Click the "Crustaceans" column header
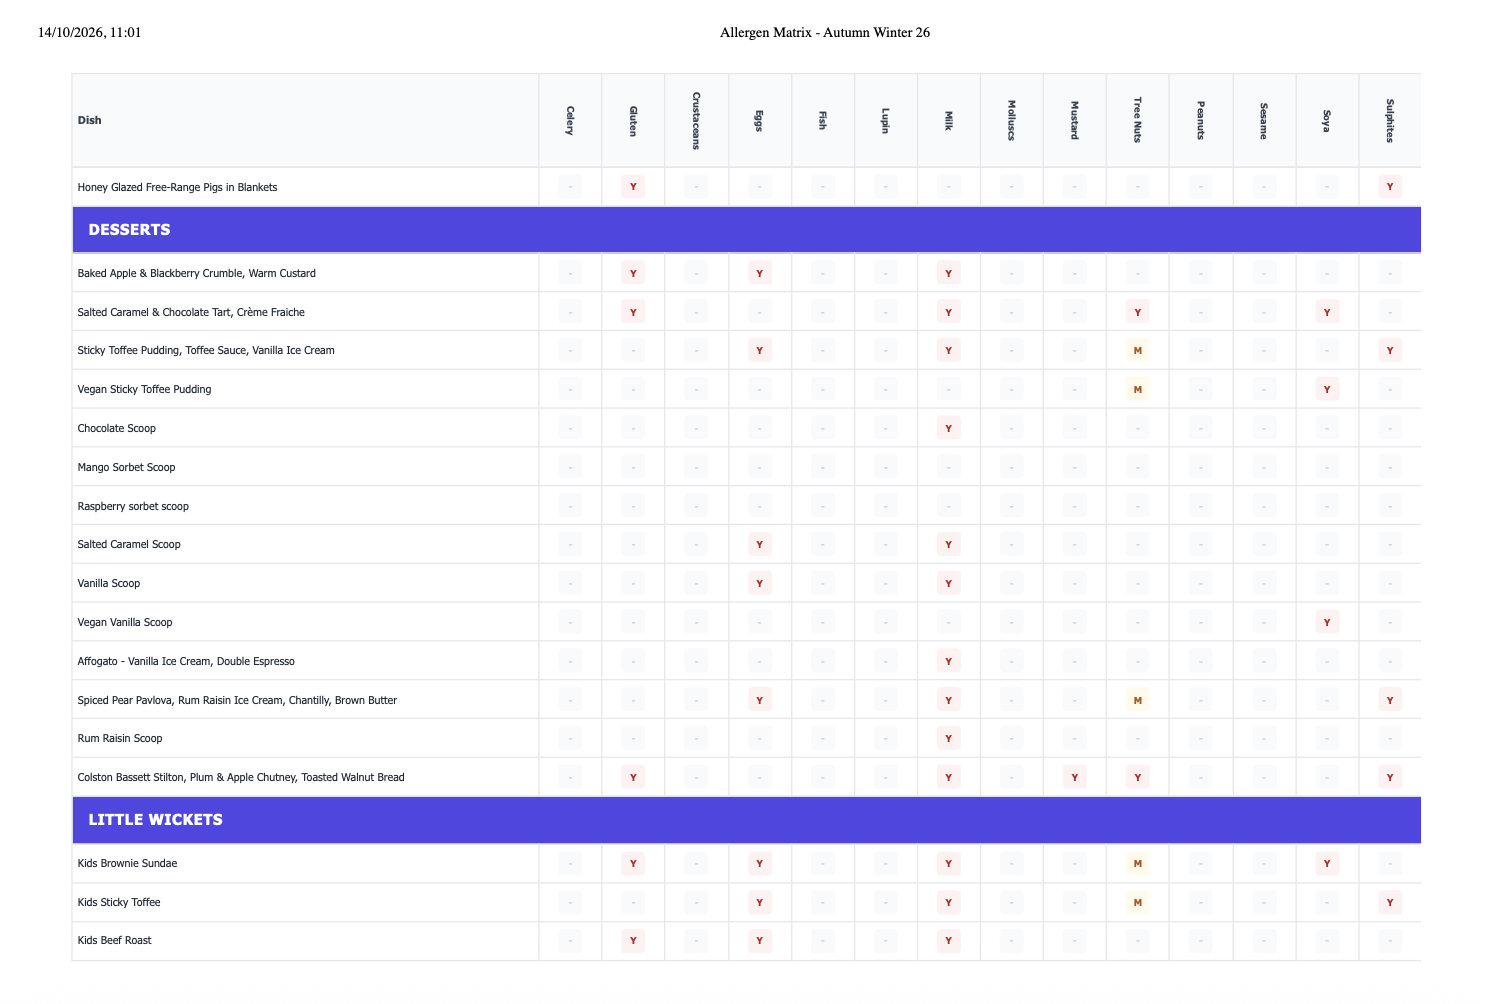The height and width of the screenshot is (1004, 1494). pyautogui.click(x=696, y=120)
